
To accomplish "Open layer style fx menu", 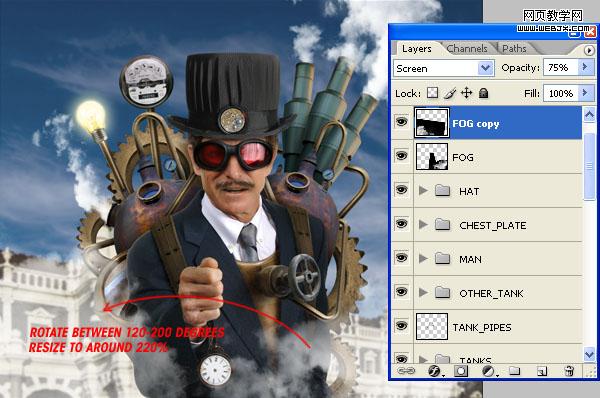I will pos(435,371).
